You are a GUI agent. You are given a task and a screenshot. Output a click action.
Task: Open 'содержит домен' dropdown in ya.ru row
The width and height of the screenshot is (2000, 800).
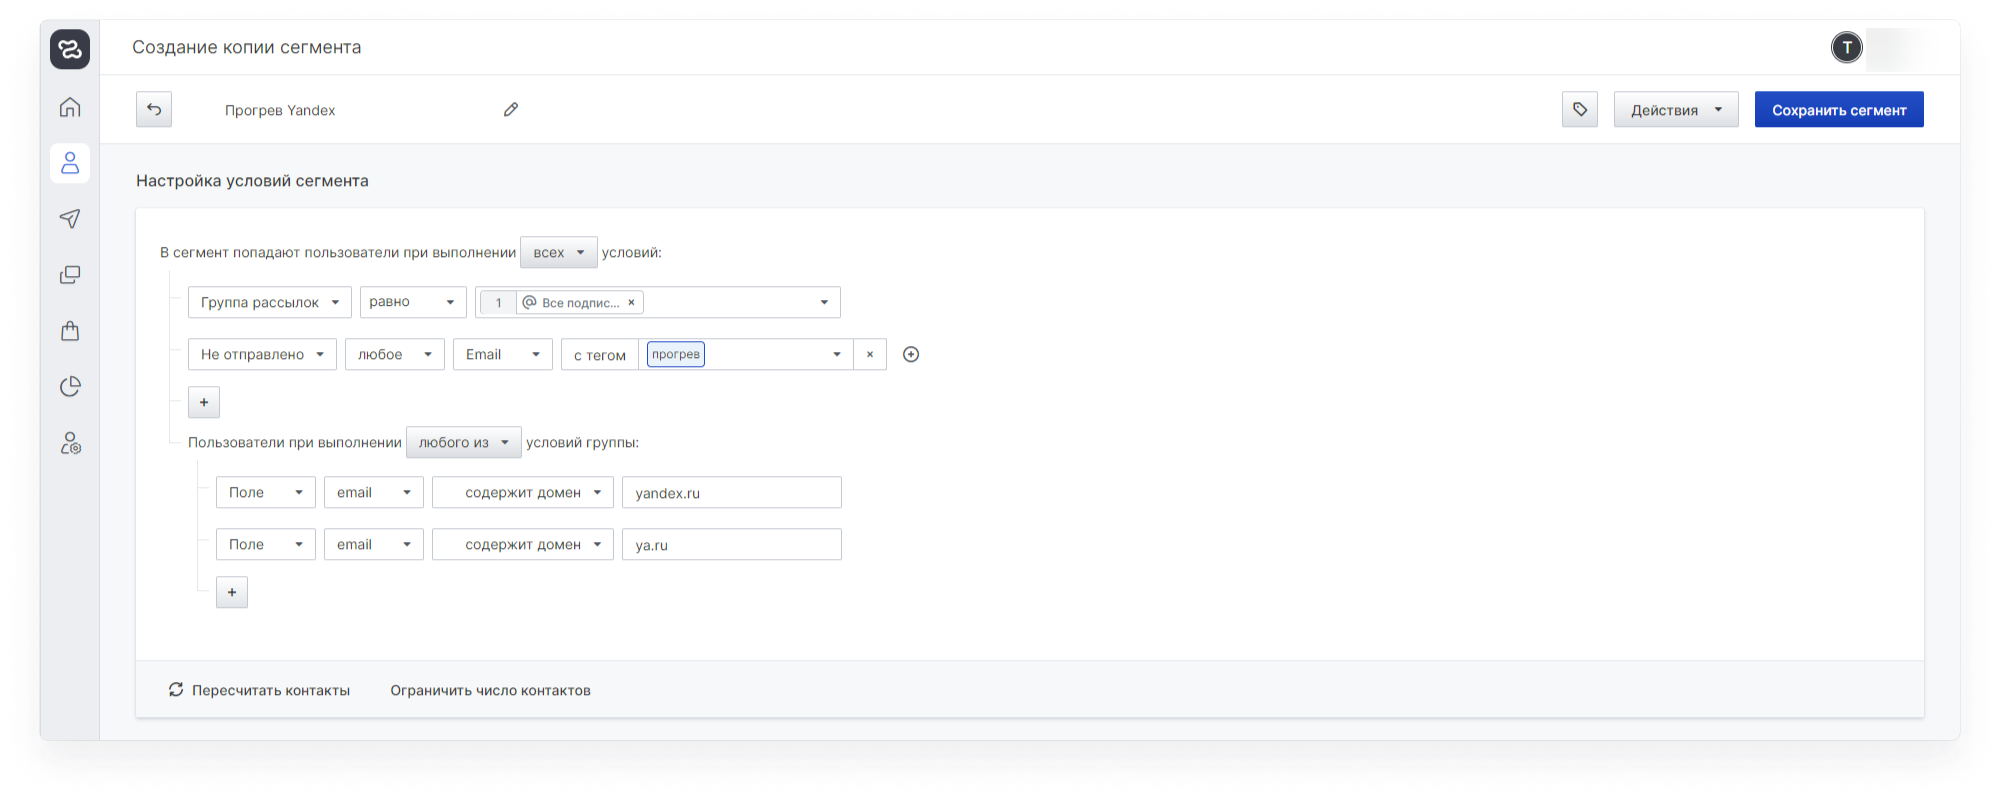(523, 544)
